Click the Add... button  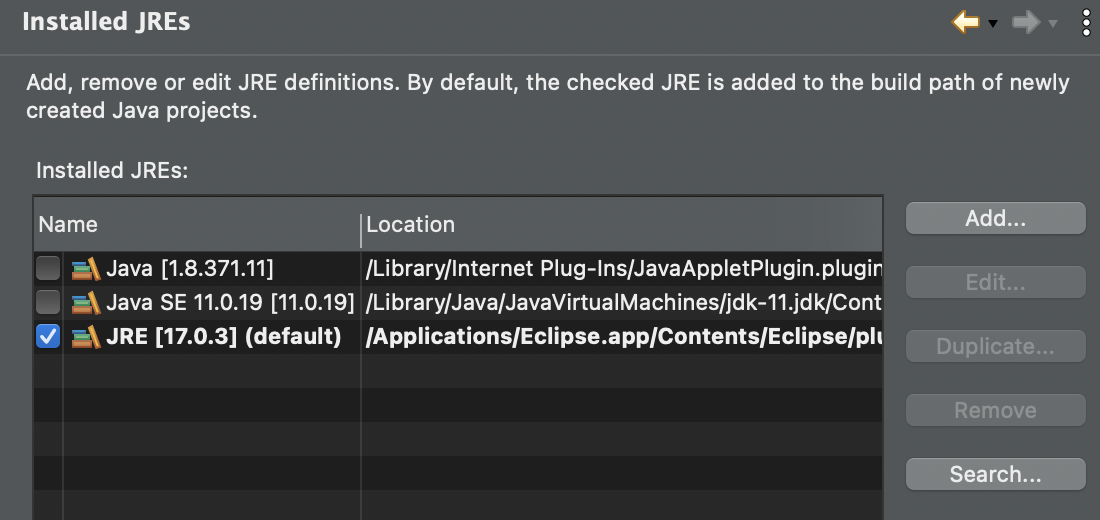[995, 219]
